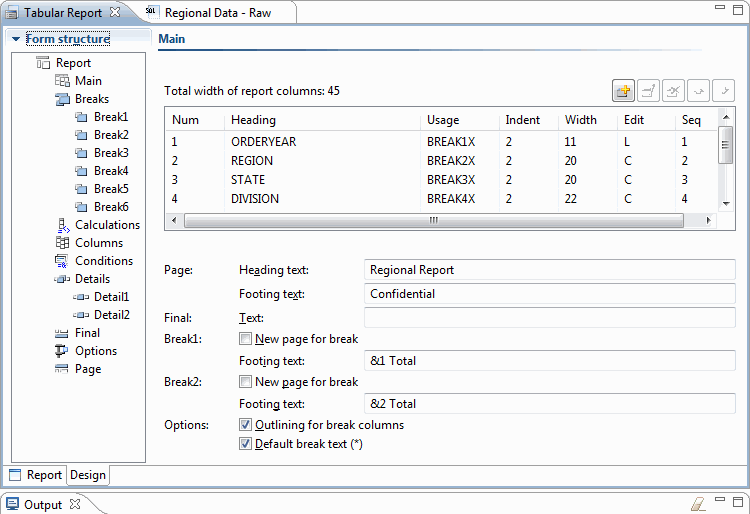
Task: Select the Details node icon
Action: click(62, 279)
